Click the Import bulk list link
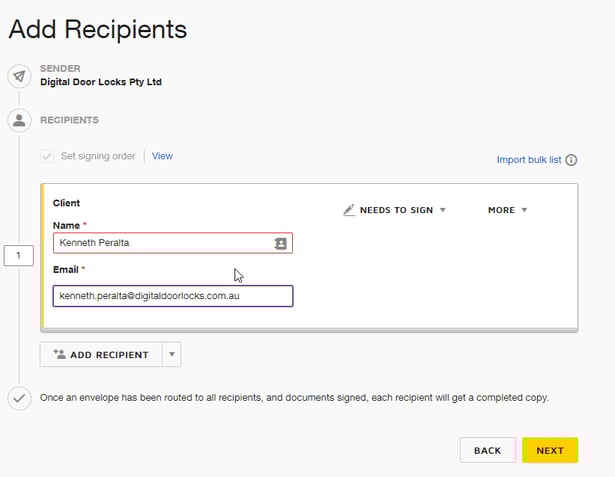 point(529,160)
